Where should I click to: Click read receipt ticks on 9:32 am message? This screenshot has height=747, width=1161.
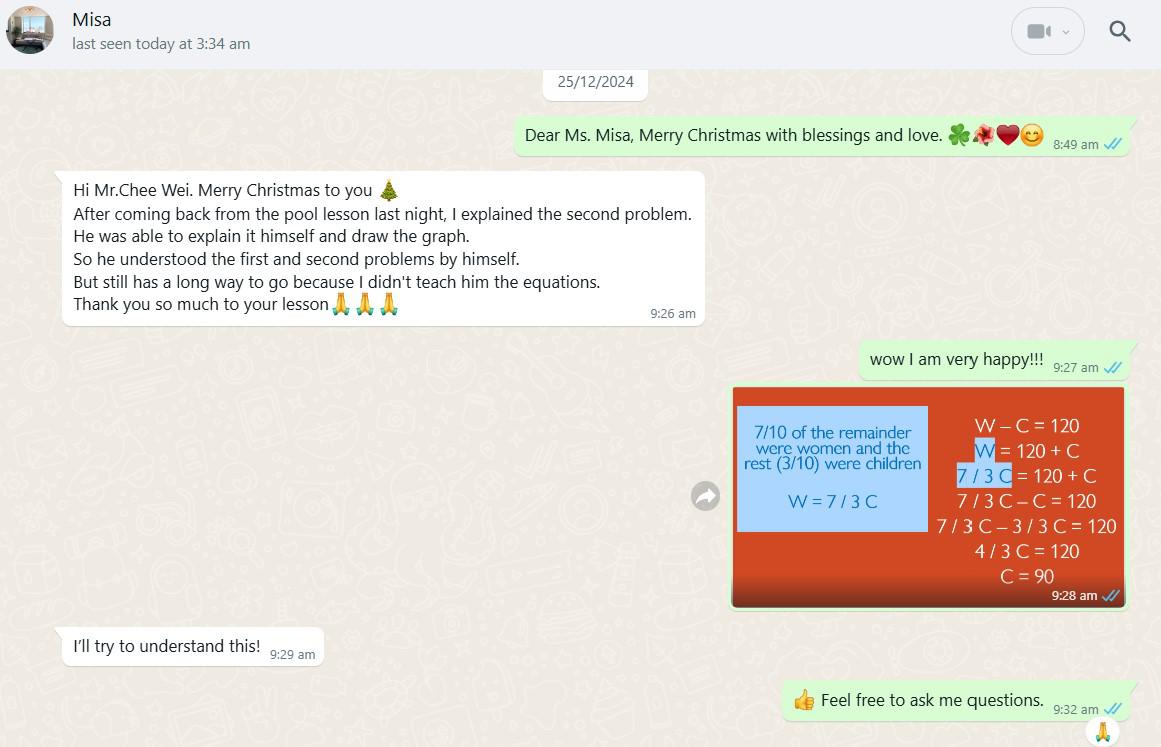[x=1112, y=709]
